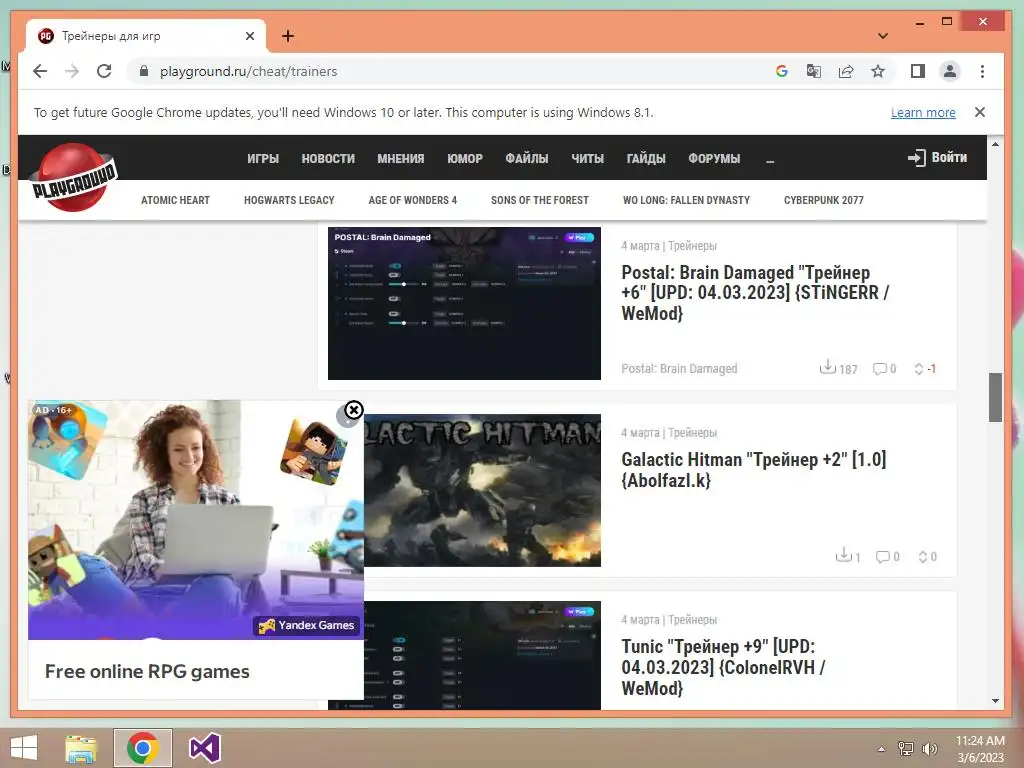Open the Tunic trainer thumbnail
Screen dimensions: 1024x768
click(482, 655)
